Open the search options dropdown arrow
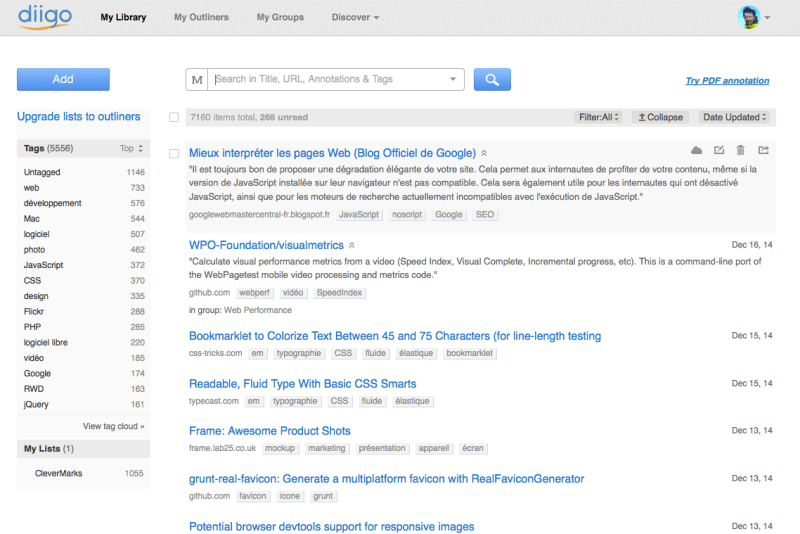This screenshot has width=800, height=534. 453,79
